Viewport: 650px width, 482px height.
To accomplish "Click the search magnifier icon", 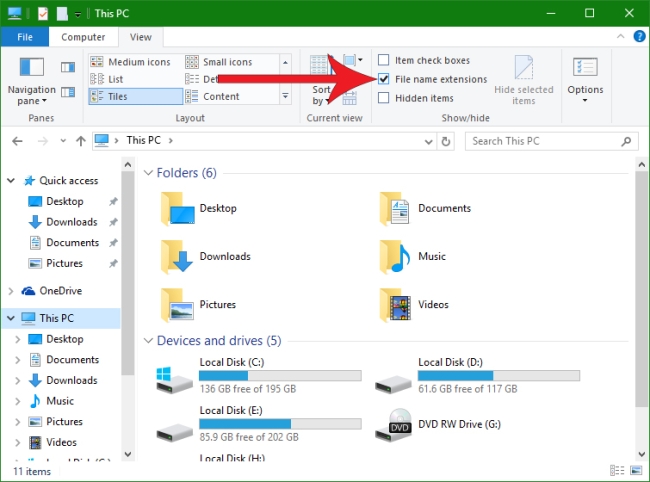I will tap(626, 141).
